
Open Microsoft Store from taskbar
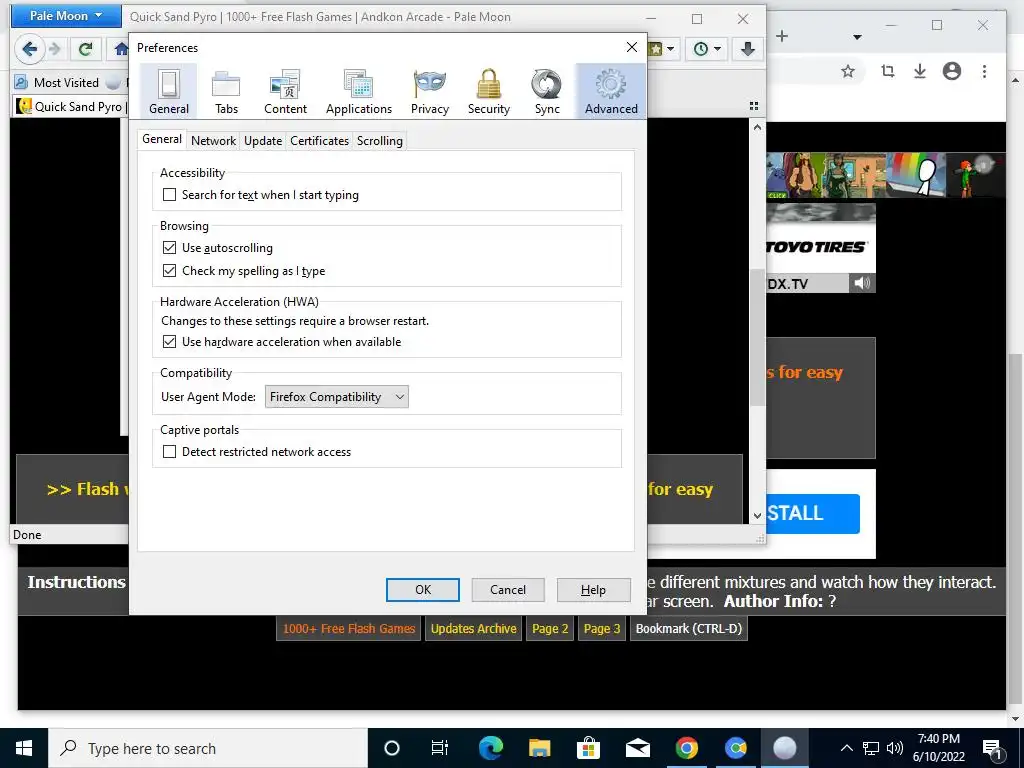tap(588, 748)
